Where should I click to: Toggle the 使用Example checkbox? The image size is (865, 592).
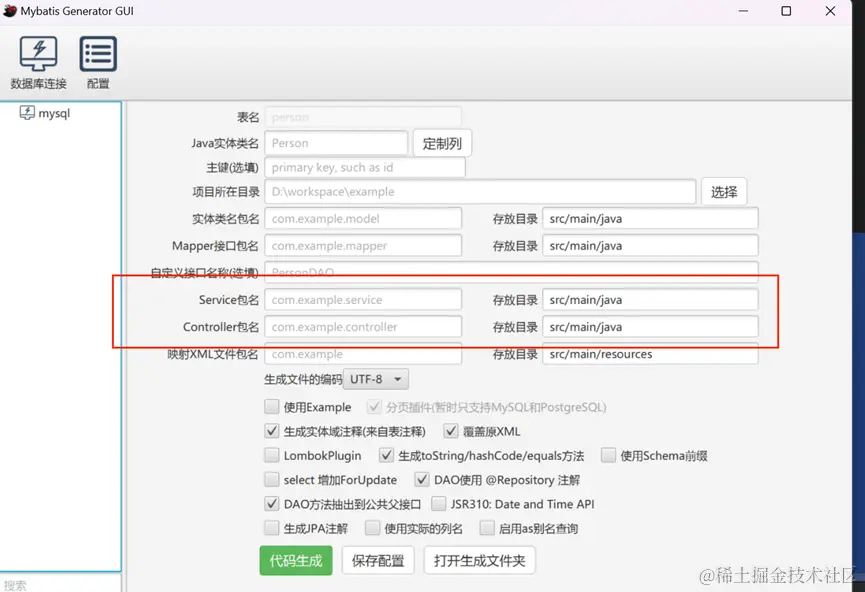(x=271, y=407)
